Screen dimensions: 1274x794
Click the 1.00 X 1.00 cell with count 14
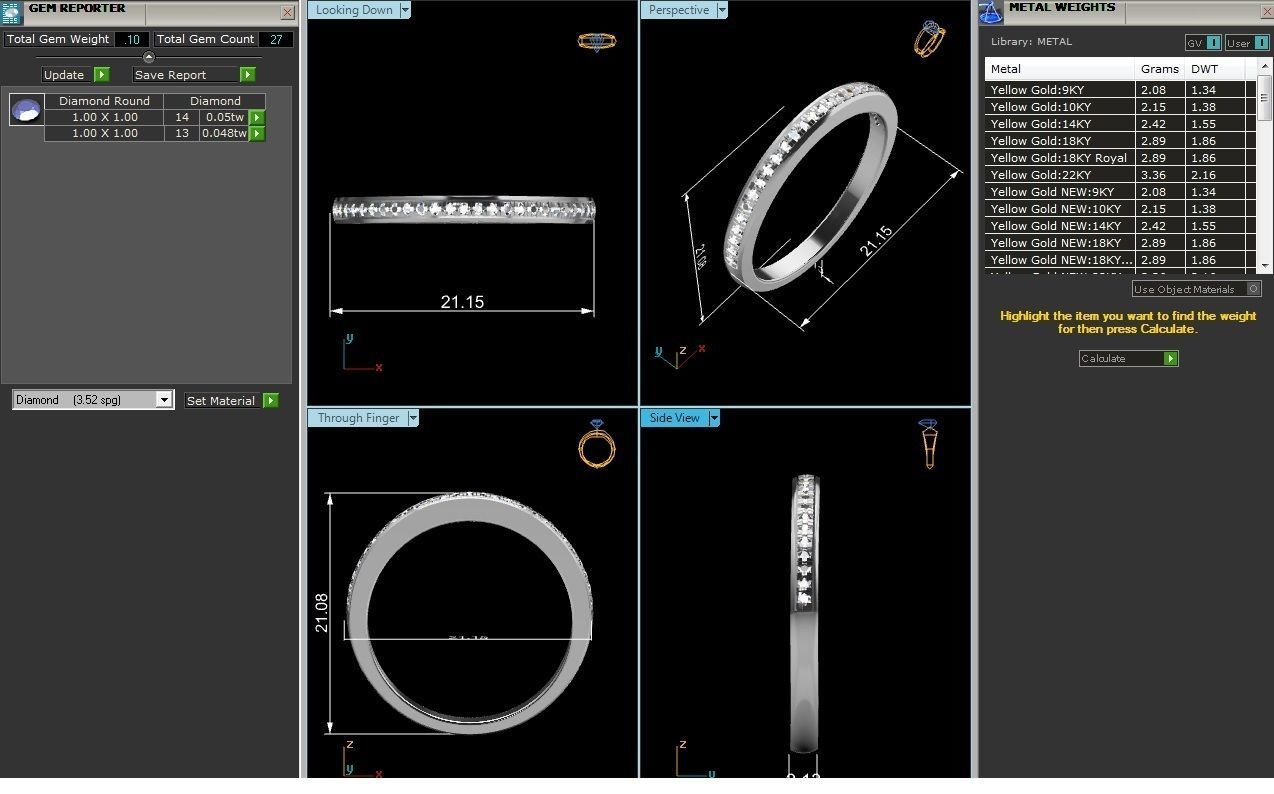104,117
